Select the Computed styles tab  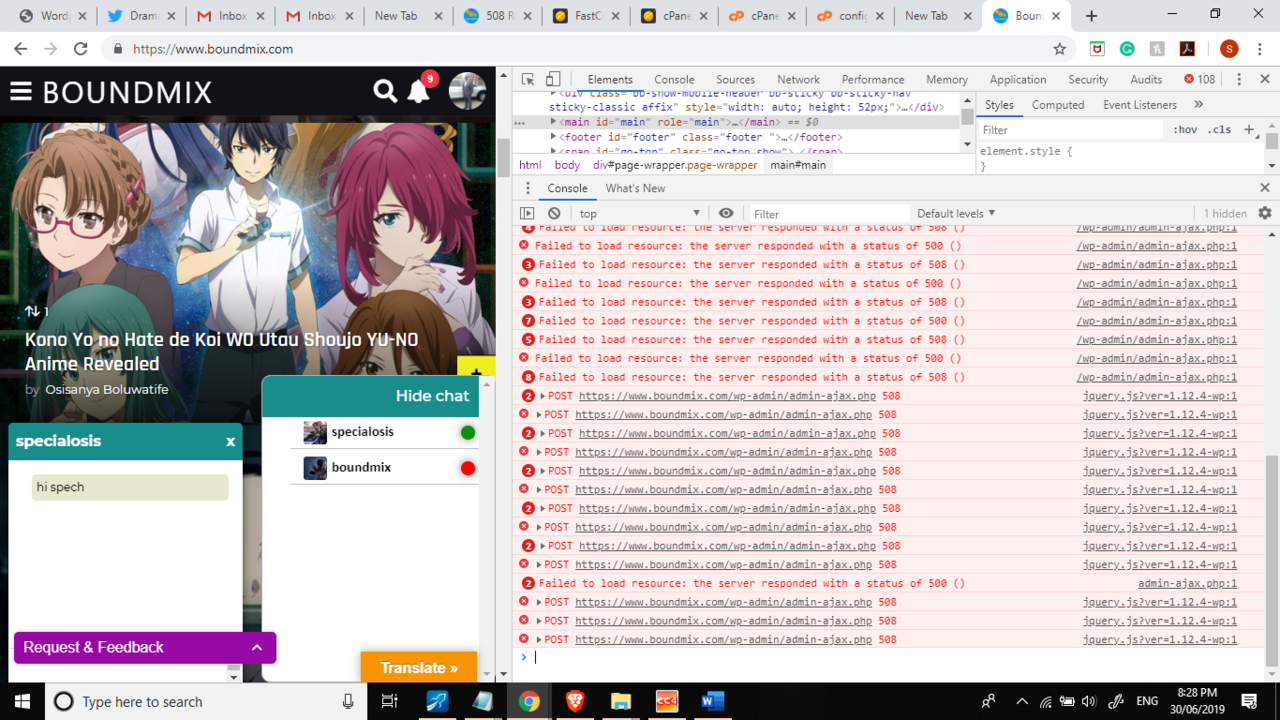1058,104
